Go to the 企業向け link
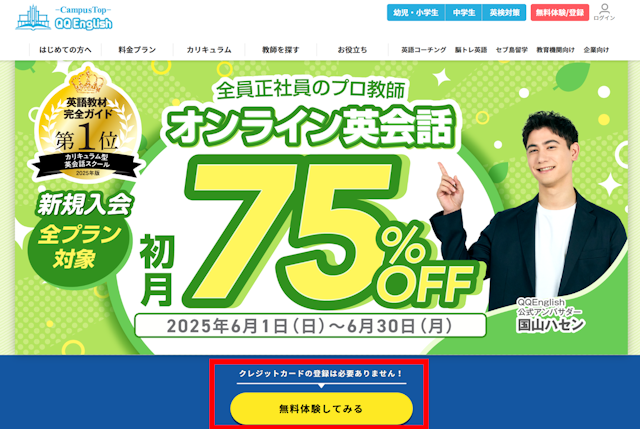 [596, 50]
